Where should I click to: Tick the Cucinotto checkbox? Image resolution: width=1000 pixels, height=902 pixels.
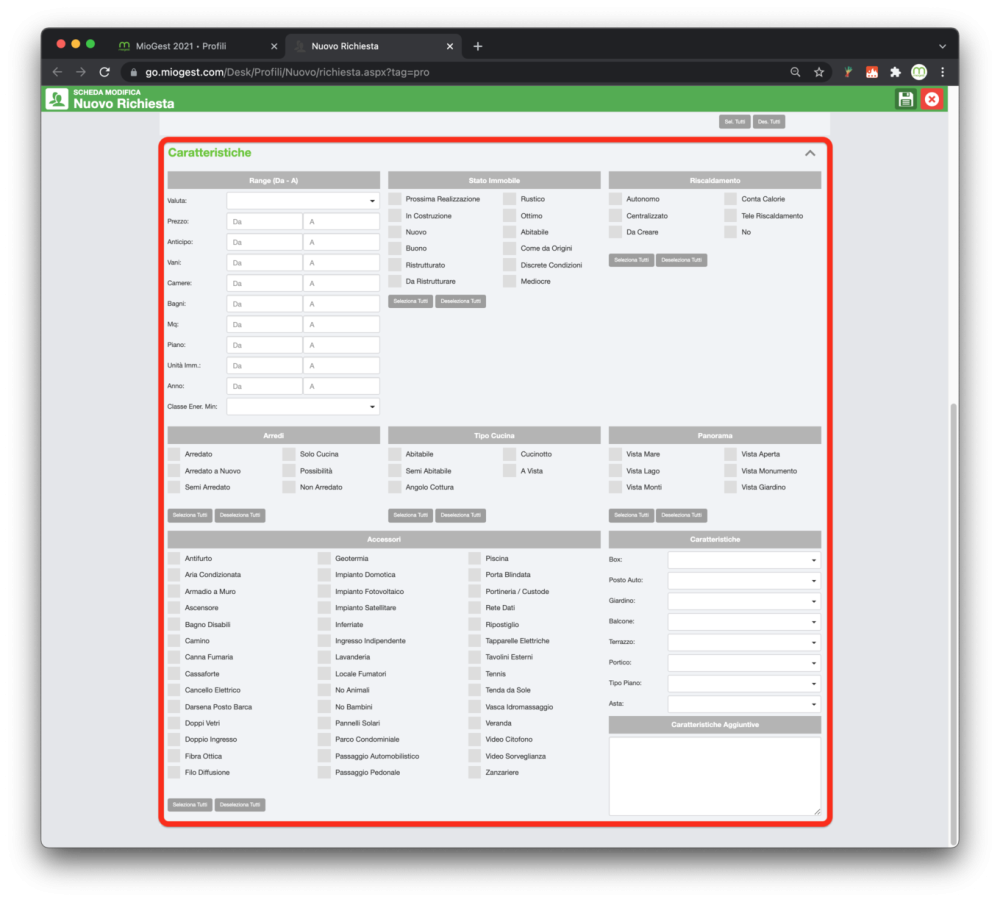point(509,454)
